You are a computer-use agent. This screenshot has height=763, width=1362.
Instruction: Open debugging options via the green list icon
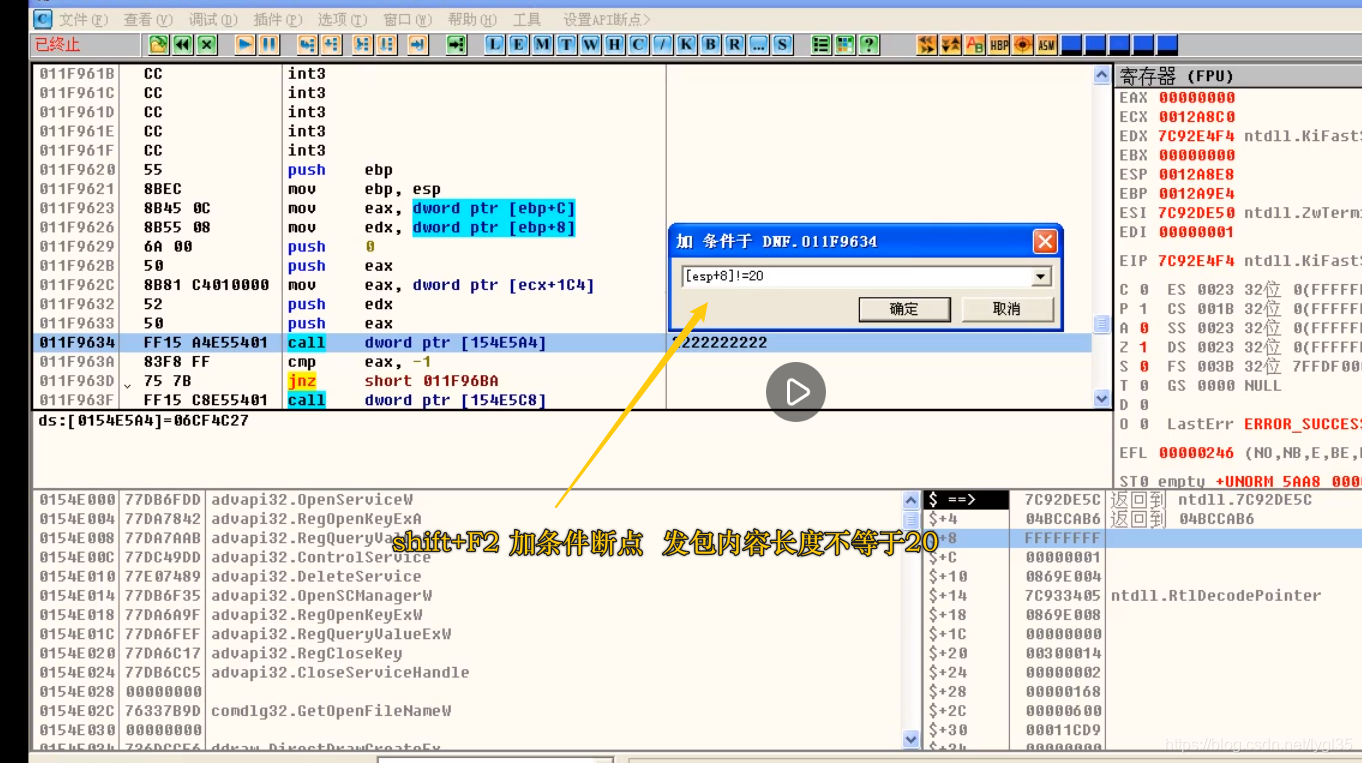tap(821, 44)
